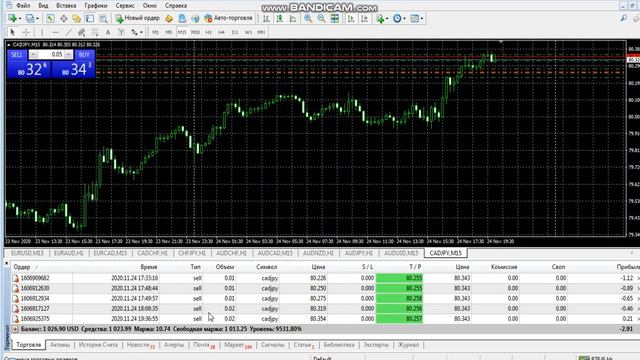Toggle Chart Shift
This screenshot has width=640, height=360.
(x=364, y=18)
